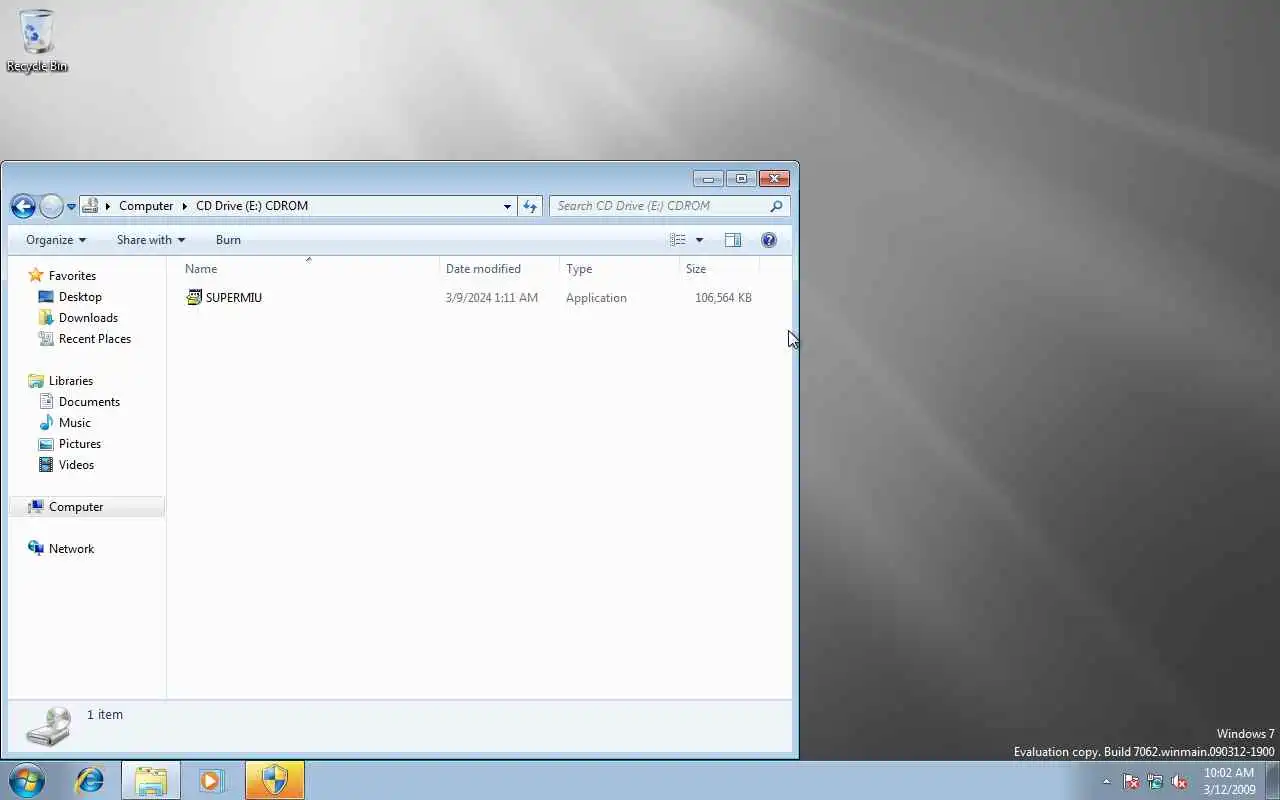Click the Forward arrow navigation button
The width and height of the screenshot is (1280, 800).
coord(51,206)
